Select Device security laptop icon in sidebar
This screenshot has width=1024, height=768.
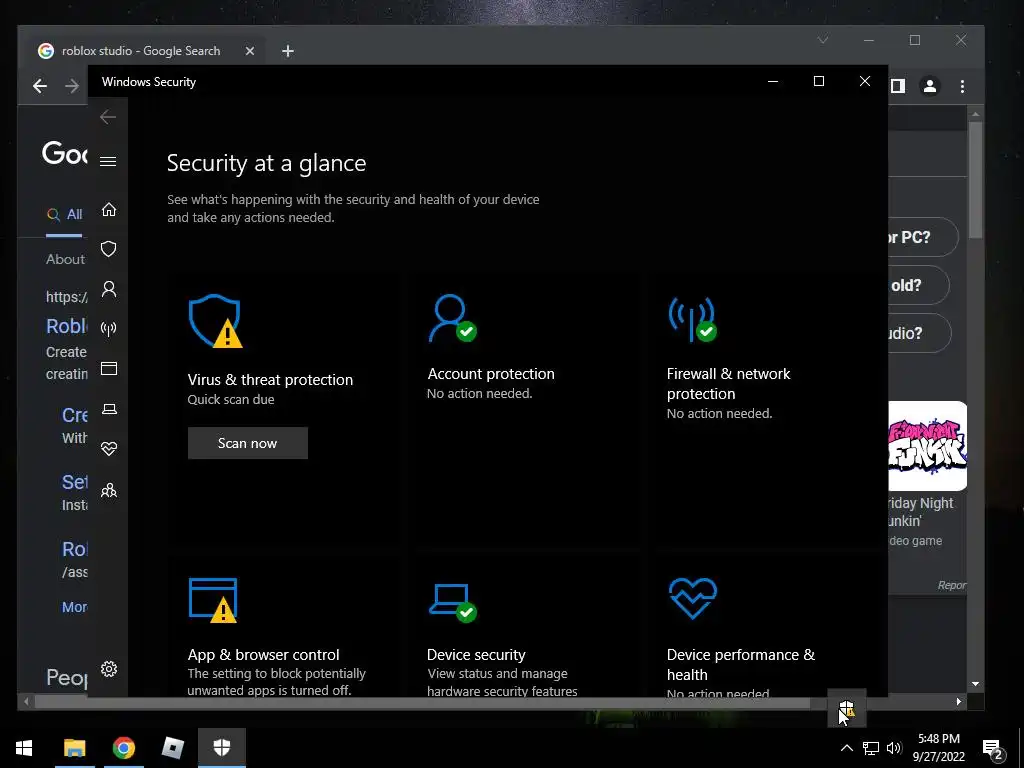click(109, 409)
